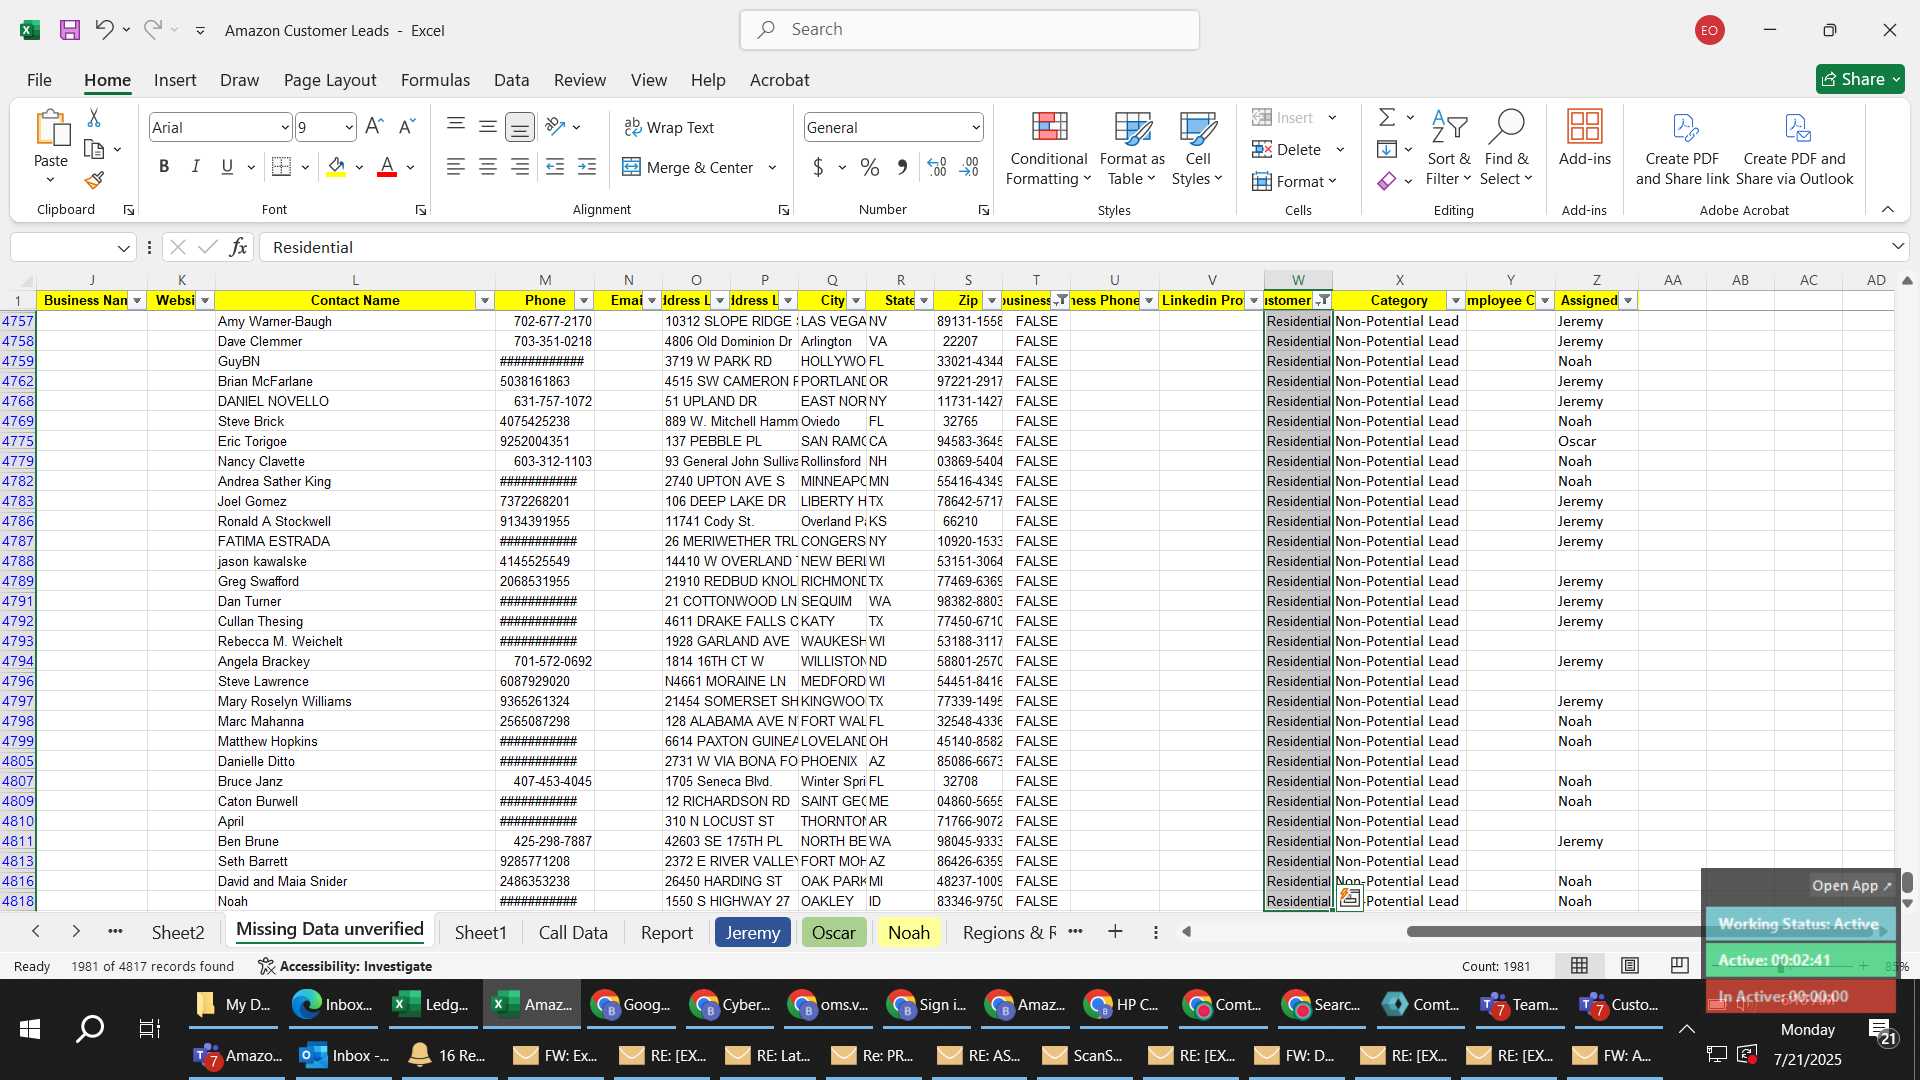The height and width of the screenshot is (1080, 1920).
Task: Toggle Align Left horizontal alignment
Action: click(455, 167)
